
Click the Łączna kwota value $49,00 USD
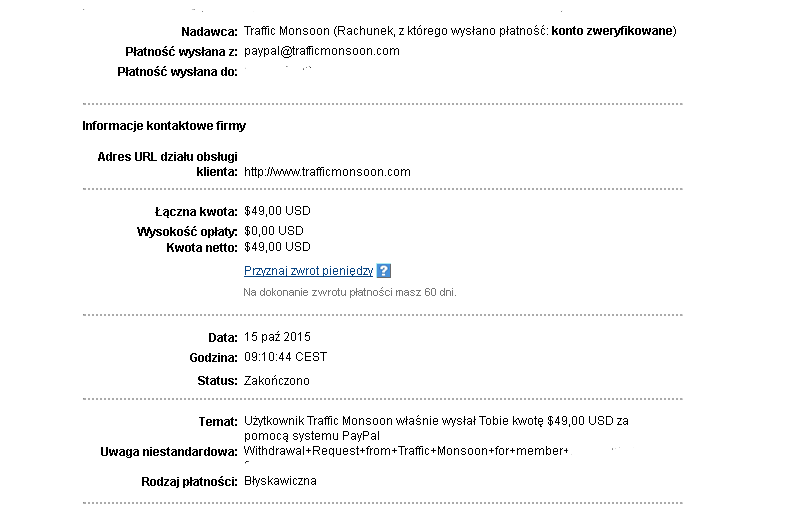[x=277, y=211]
